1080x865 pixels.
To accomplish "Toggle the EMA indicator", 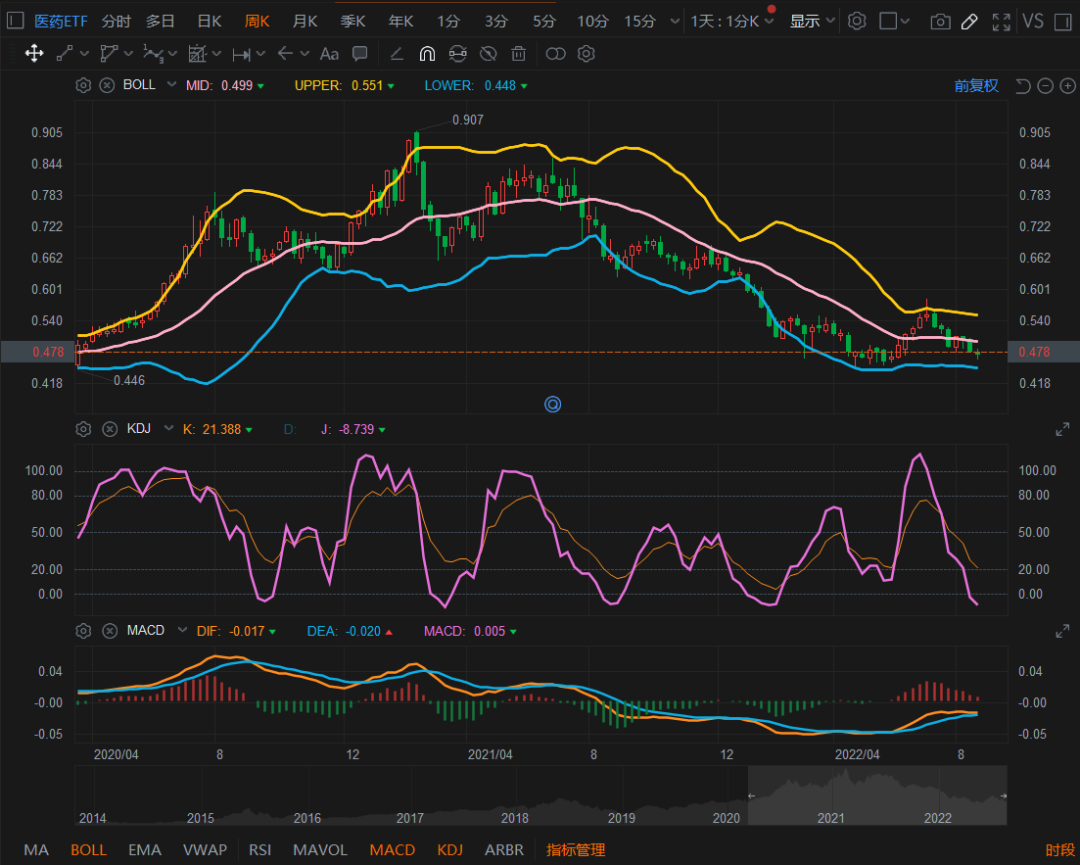I will pos(145,850).
